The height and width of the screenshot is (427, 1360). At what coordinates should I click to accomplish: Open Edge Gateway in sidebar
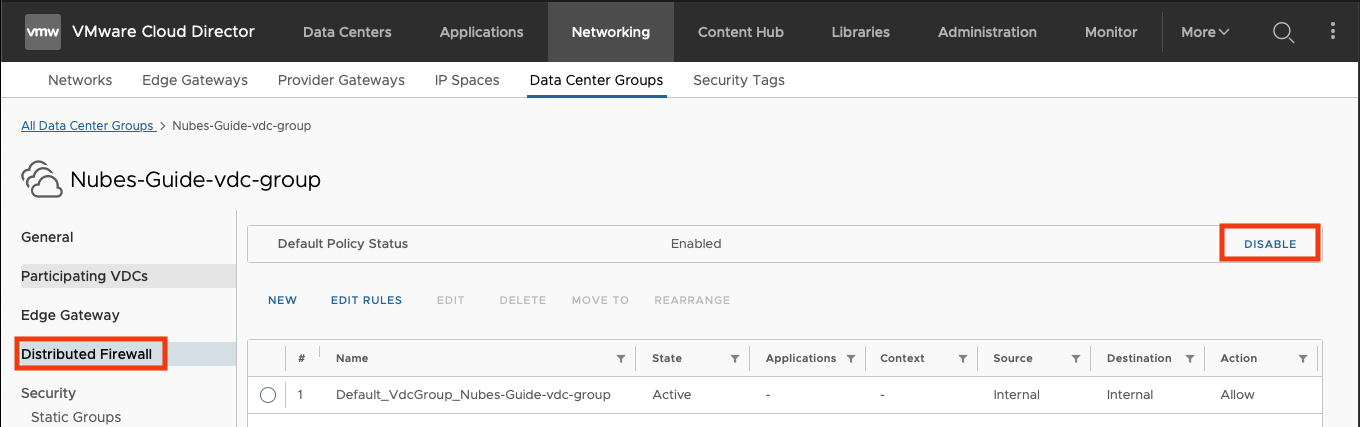tap(70, 315)
